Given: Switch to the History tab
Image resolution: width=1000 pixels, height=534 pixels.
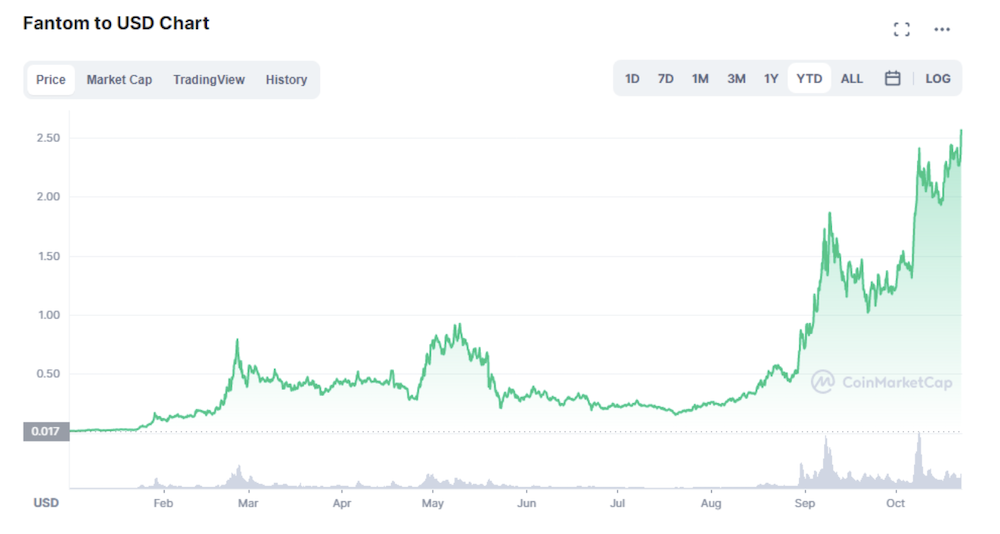Looking at the screenshot, I should pos(286,80).
